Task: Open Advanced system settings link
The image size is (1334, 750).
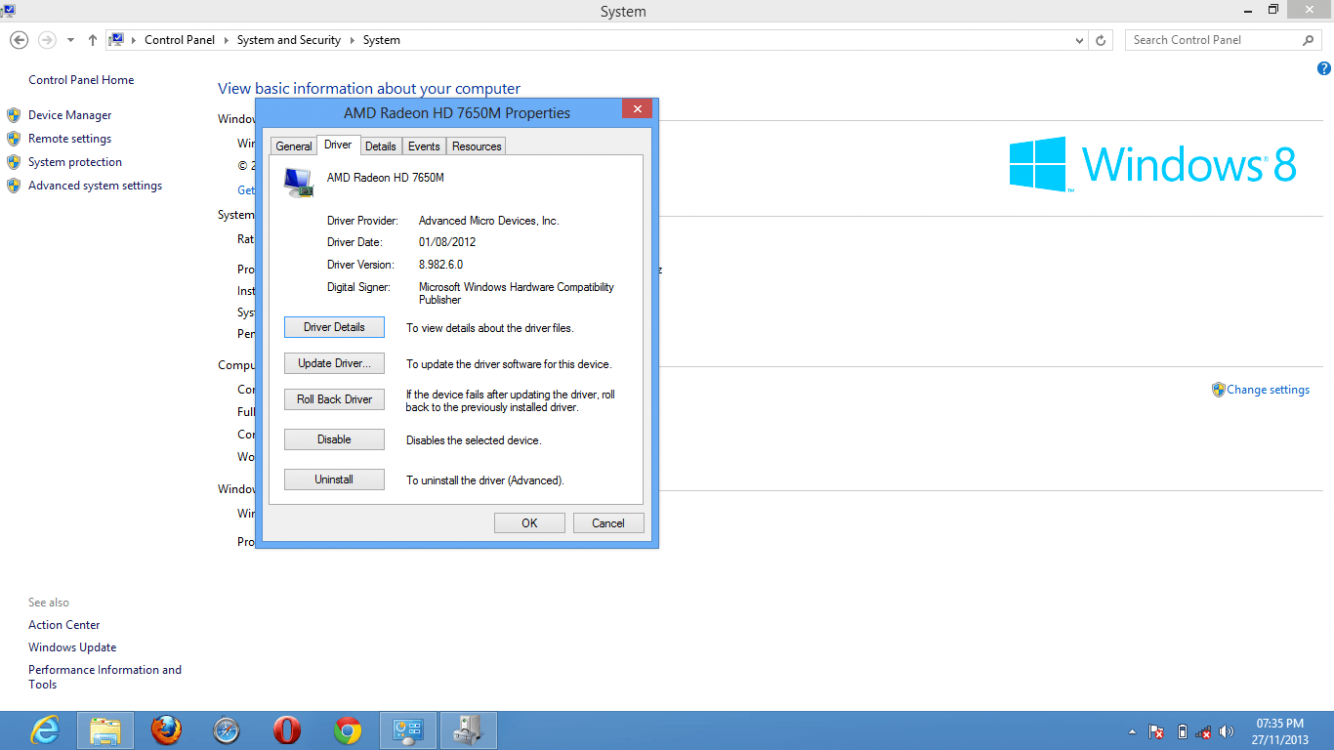Action: tap(95, 186)
